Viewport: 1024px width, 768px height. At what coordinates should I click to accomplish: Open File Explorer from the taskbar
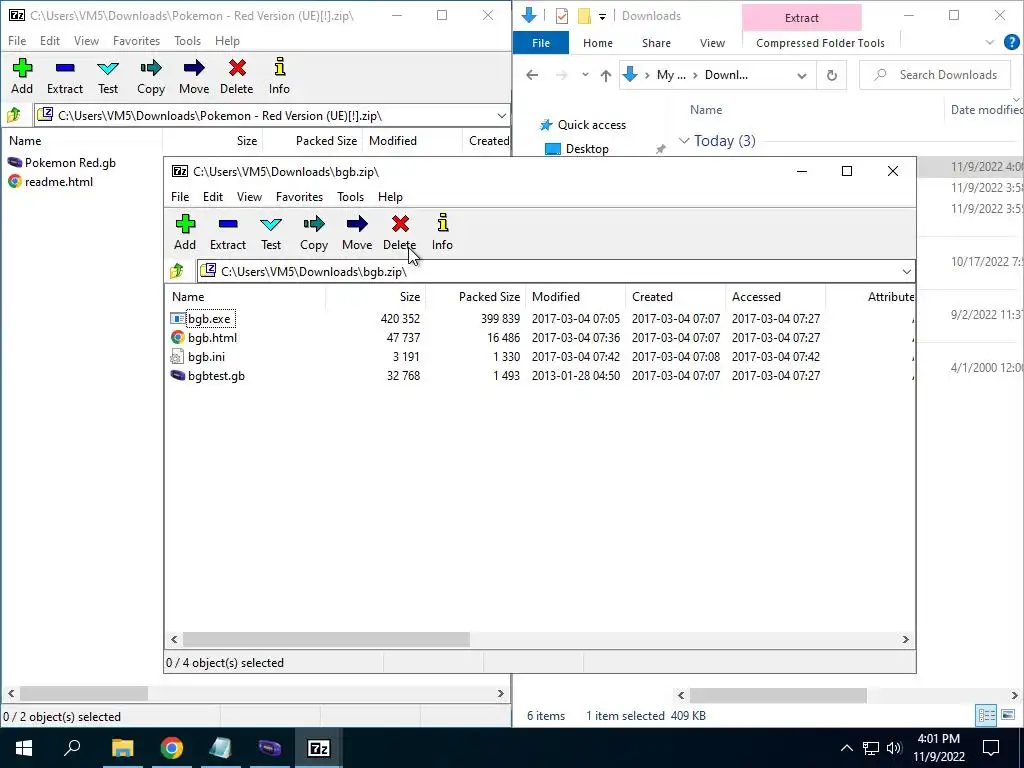(122, 748)
